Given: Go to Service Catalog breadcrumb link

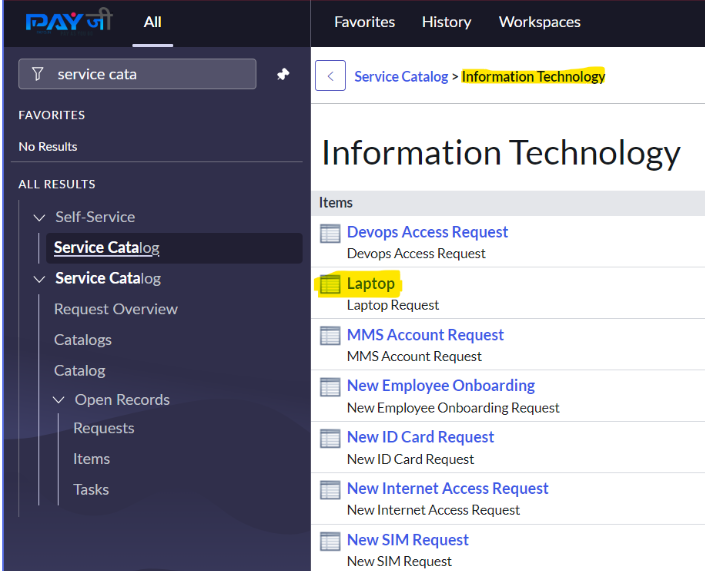Looking at the screenshot, I should tap(401, 76).
